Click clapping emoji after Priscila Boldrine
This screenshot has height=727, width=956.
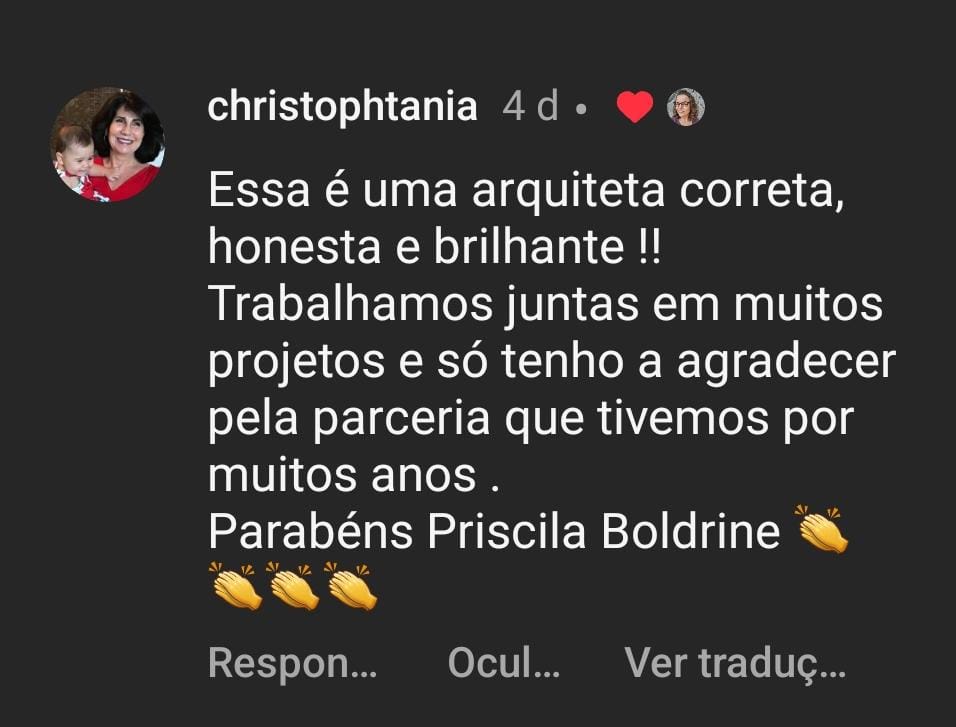[x=823, y=529]
